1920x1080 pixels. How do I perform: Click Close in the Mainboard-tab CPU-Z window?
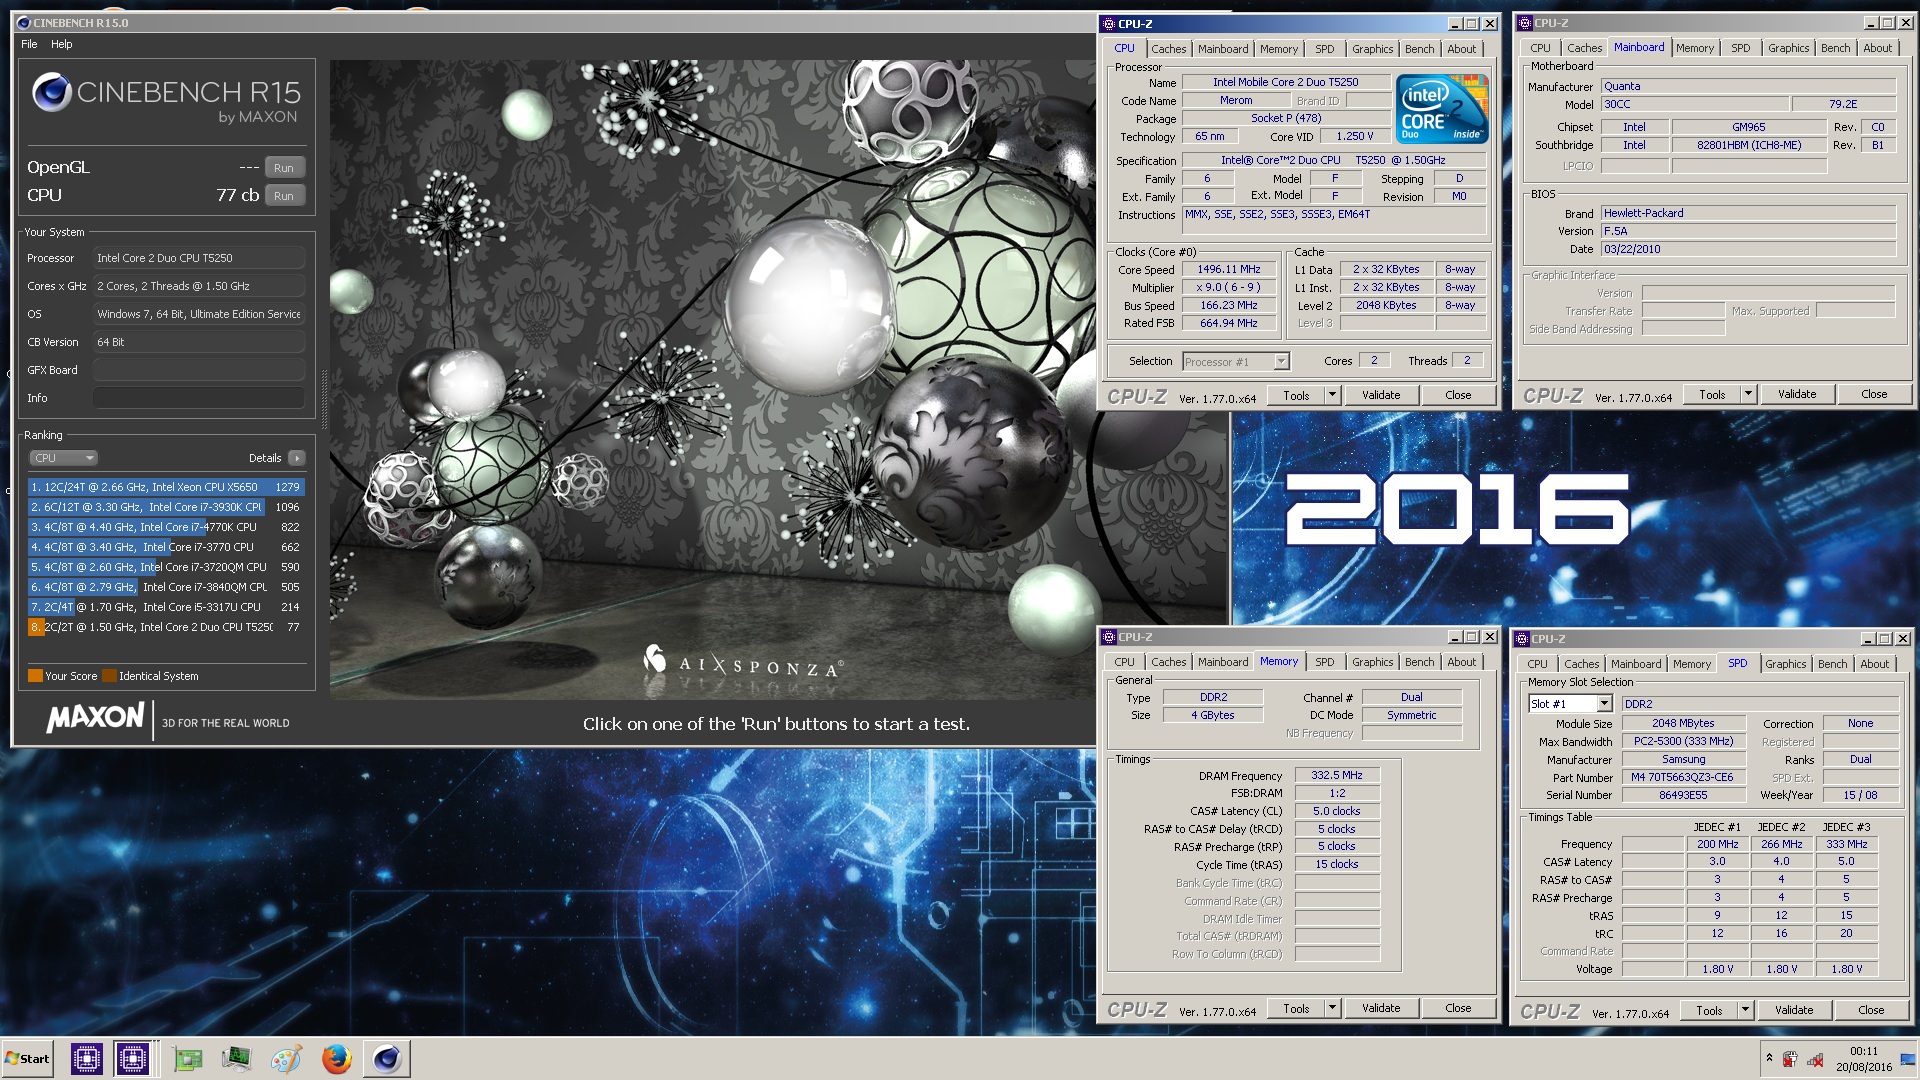[1874, 394]
